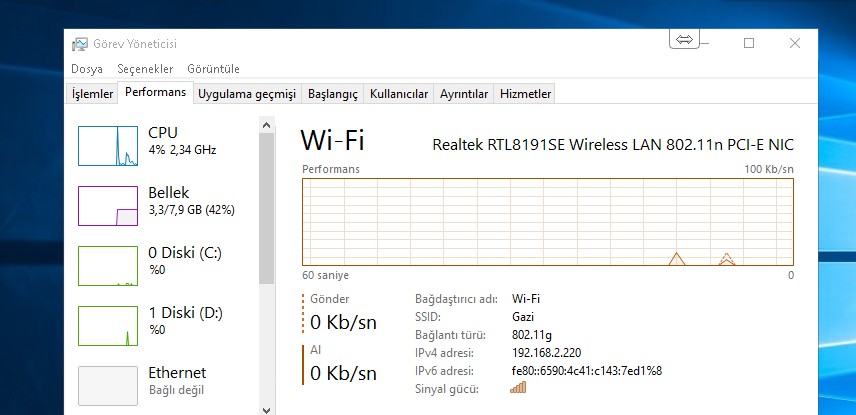Click the Görev Yöneticisi title bar icon
The height and width of the screenshot is (415, 856).
[80, 44]
